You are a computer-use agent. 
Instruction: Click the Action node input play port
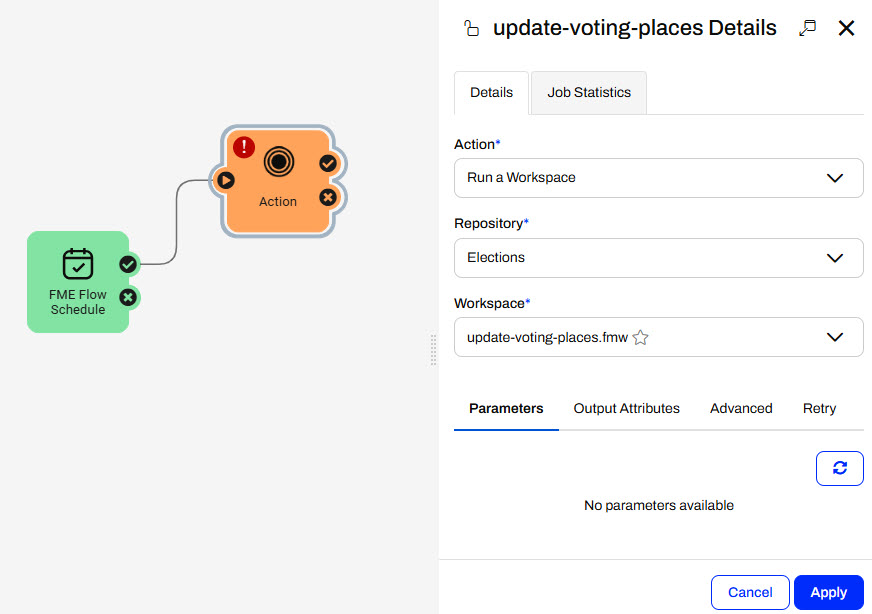(225, 180)
